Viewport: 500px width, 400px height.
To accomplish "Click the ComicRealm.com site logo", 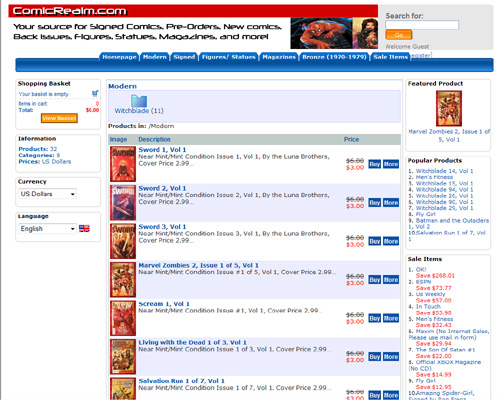I will (70, 11).
